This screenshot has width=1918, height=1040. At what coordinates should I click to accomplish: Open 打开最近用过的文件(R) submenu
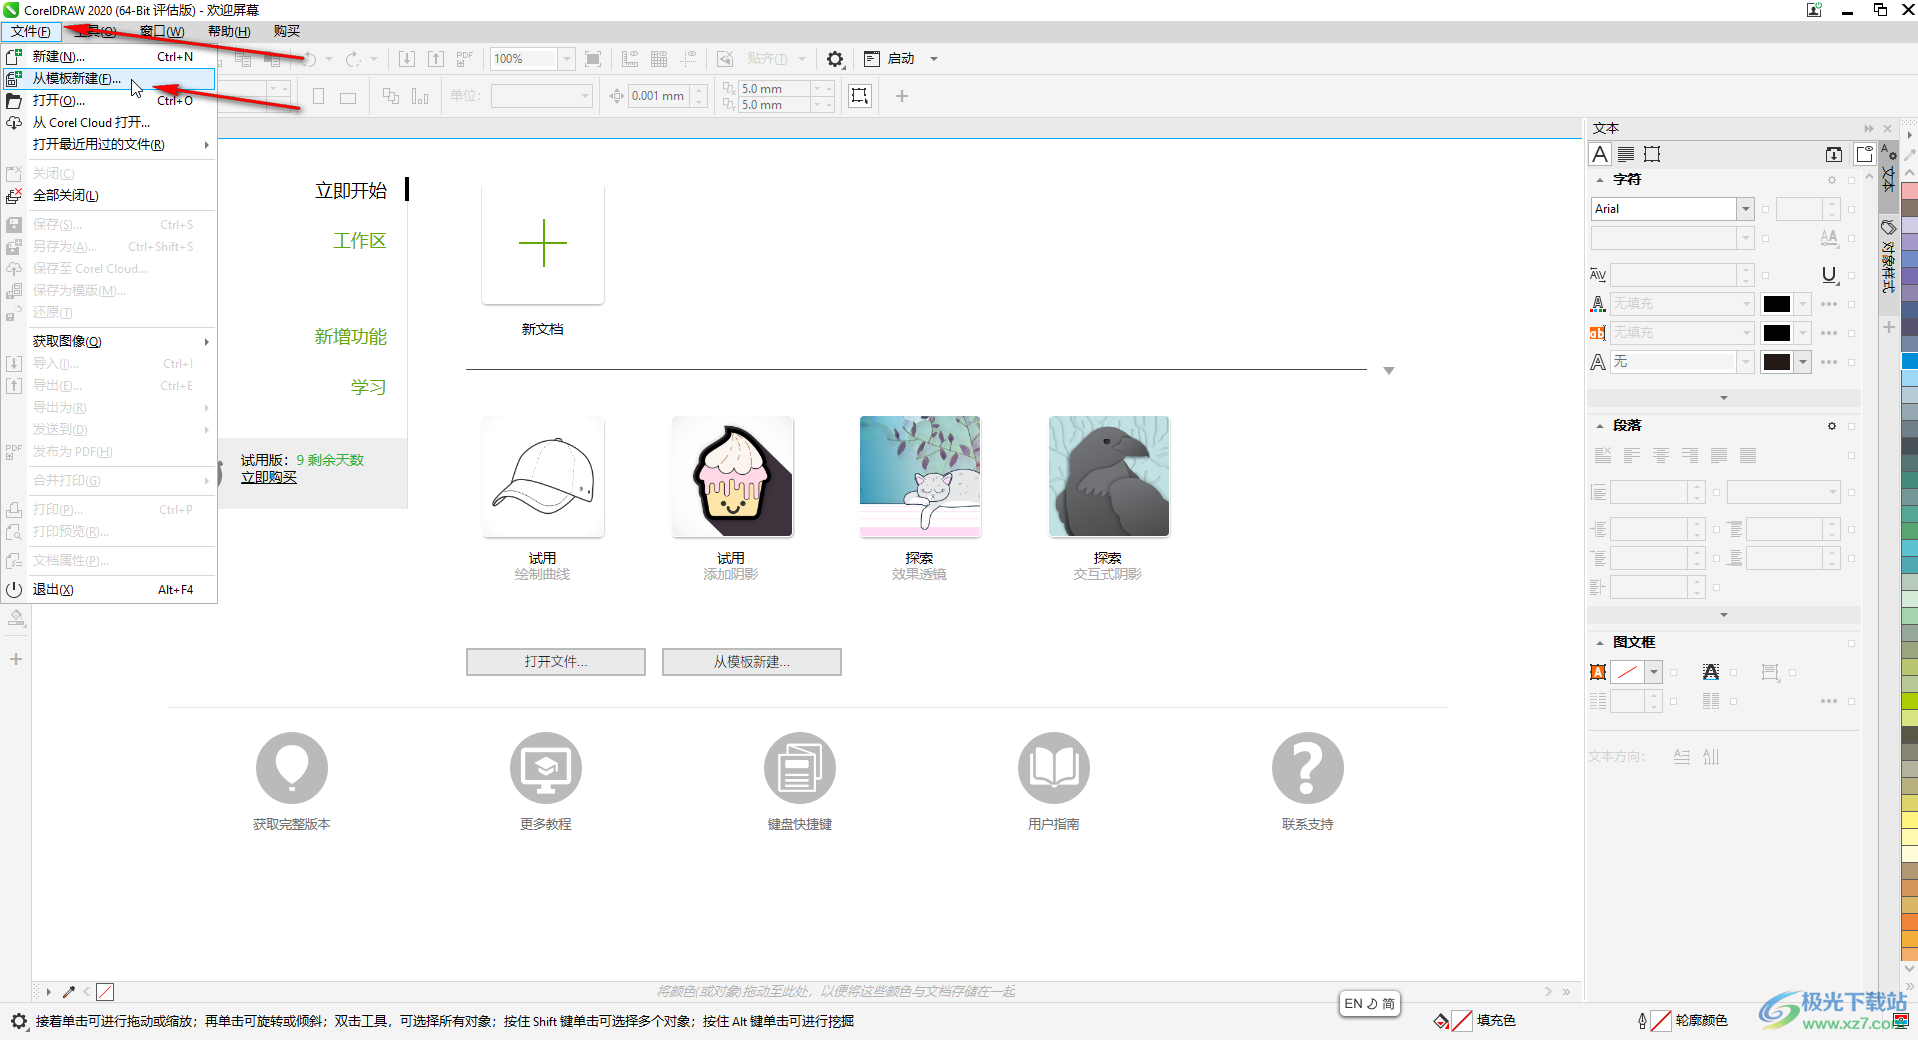(109, 145)
